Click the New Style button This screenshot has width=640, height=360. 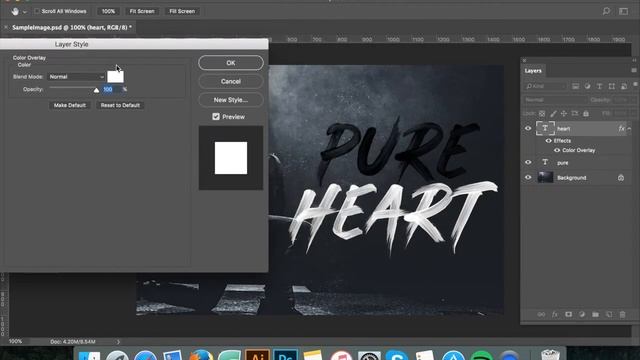231,100
